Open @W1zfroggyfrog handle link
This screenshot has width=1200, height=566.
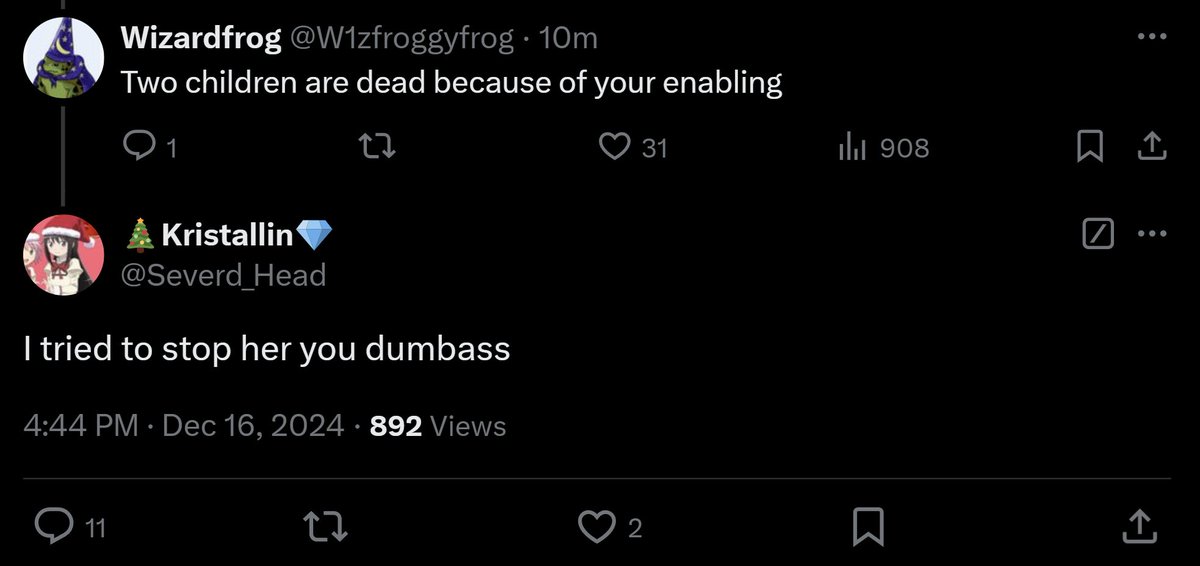point(401,39)
